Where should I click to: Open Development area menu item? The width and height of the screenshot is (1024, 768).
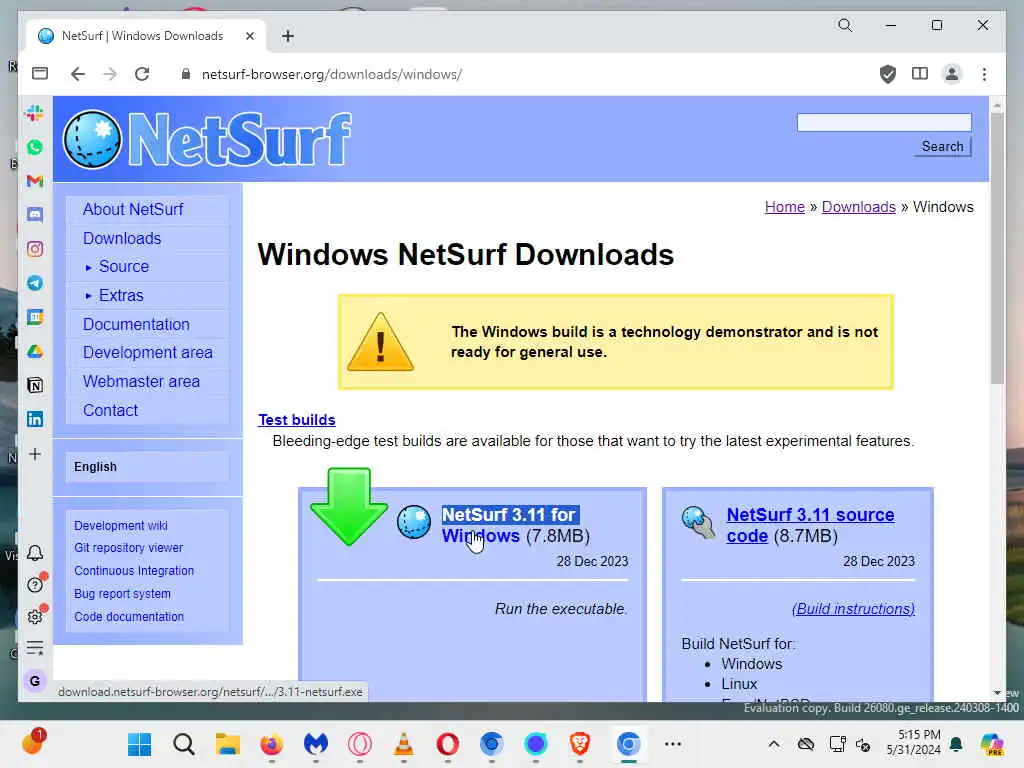pos(148,353)
